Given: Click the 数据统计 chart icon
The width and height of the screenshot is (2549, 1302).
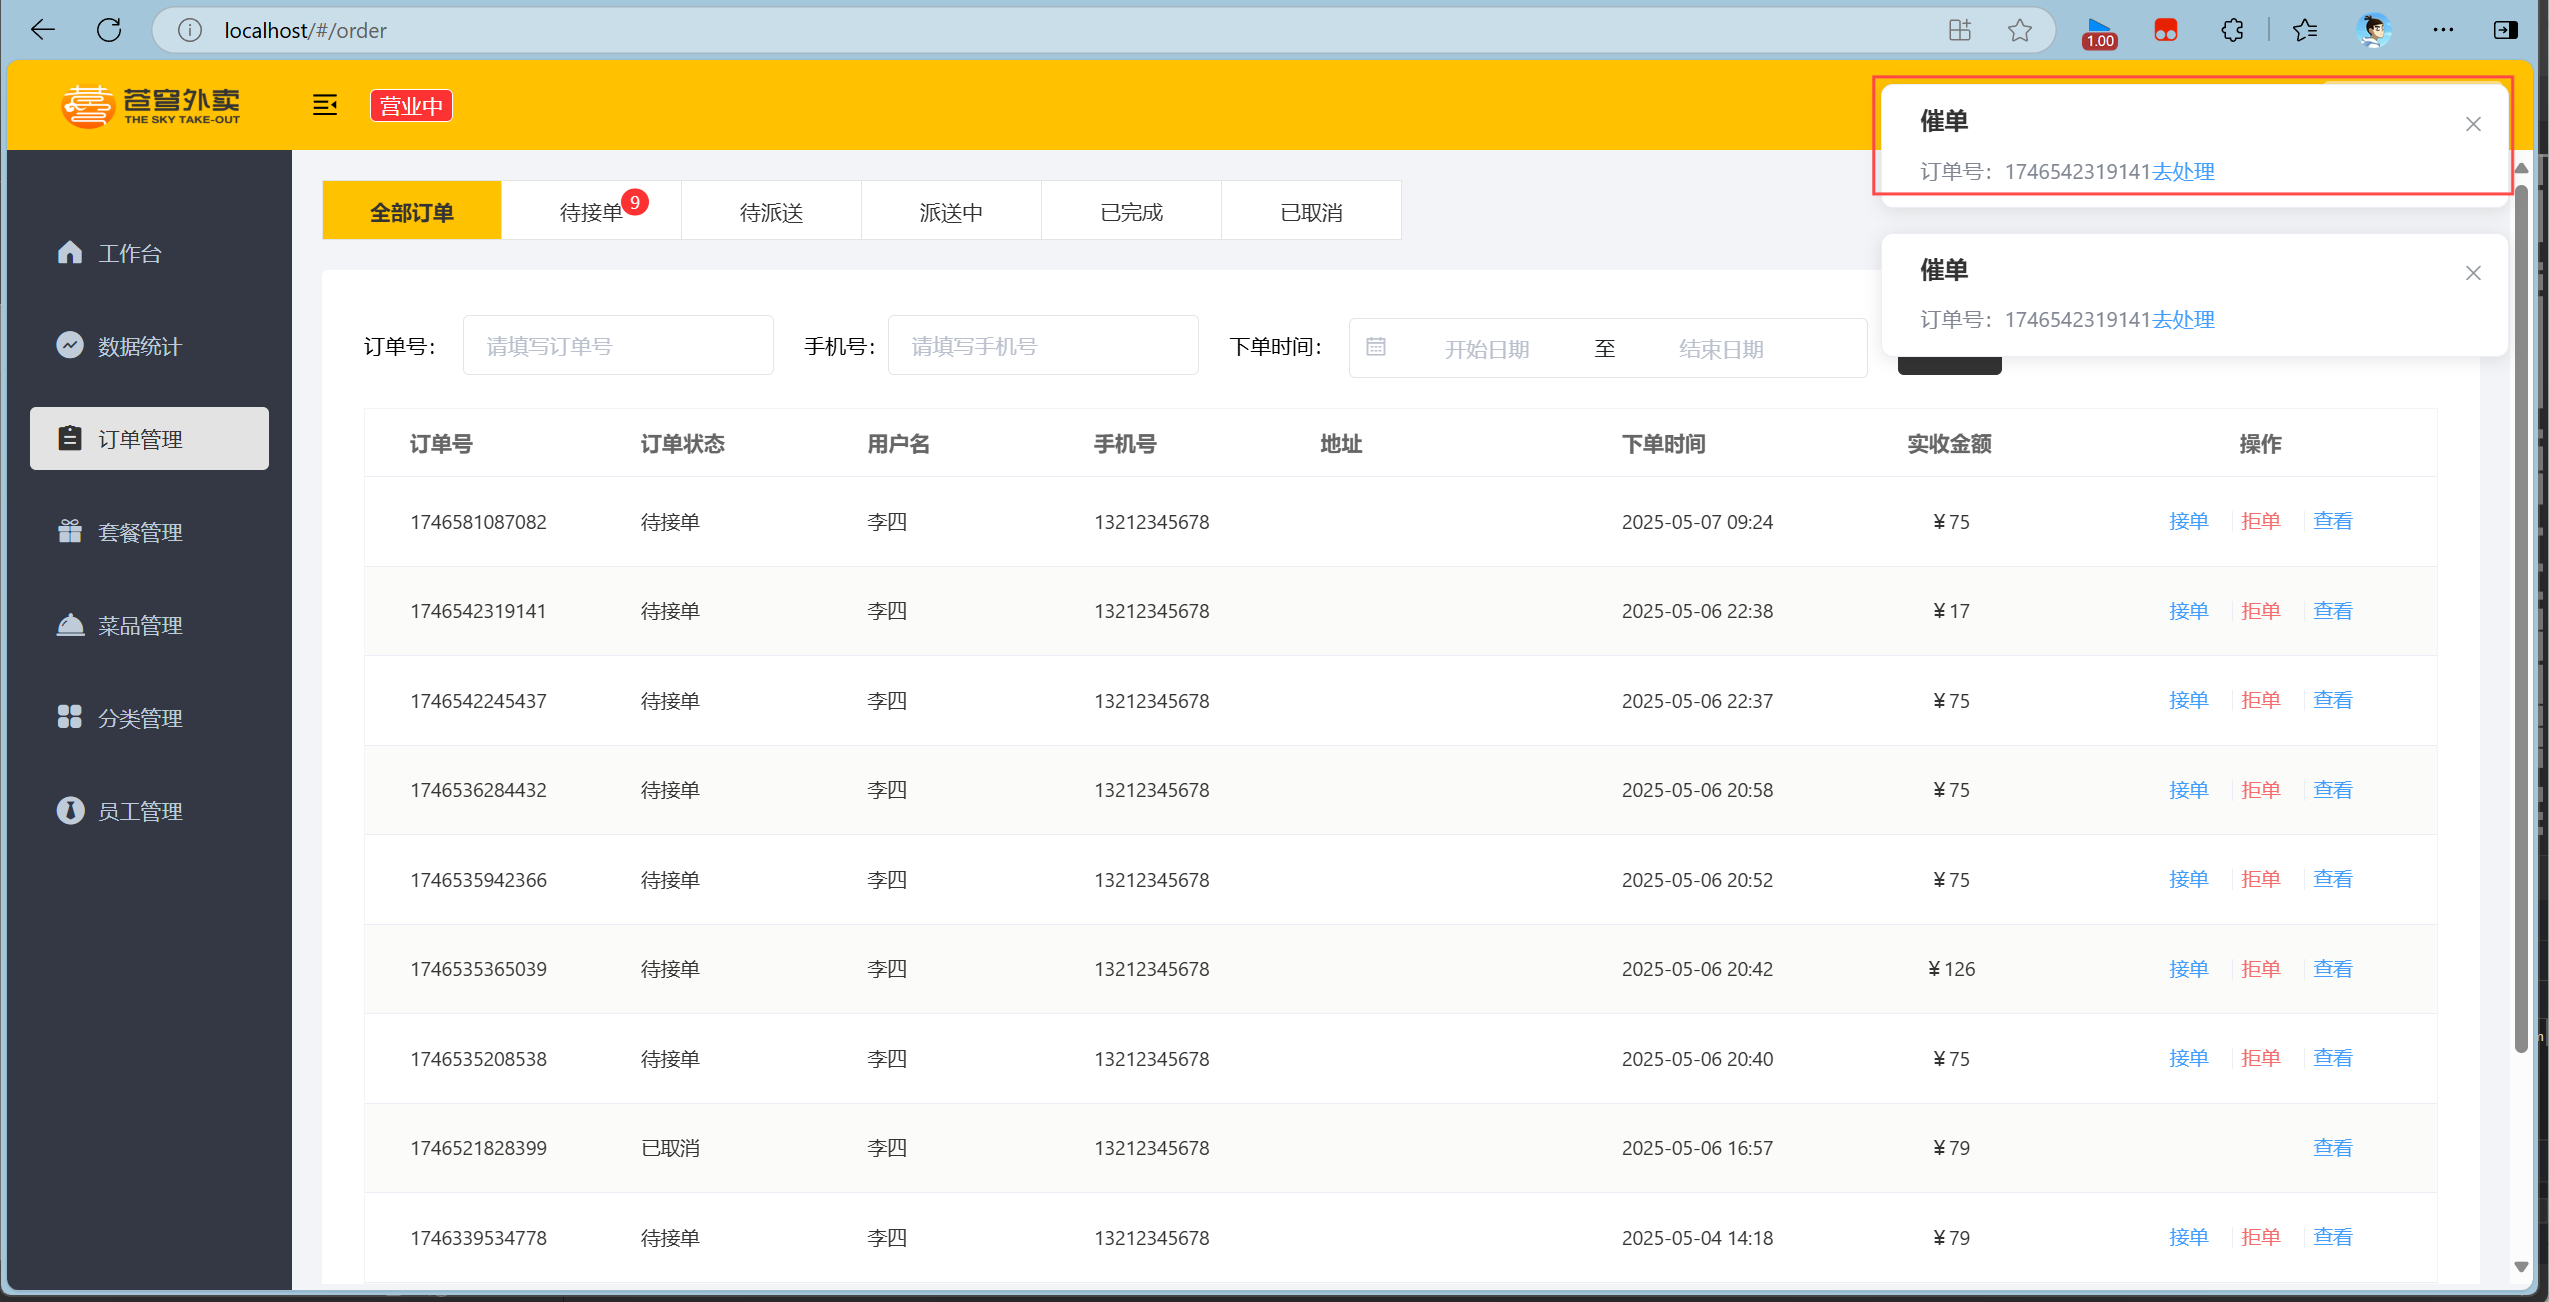Looking at the screenshot, I should [x=69, y=345].
